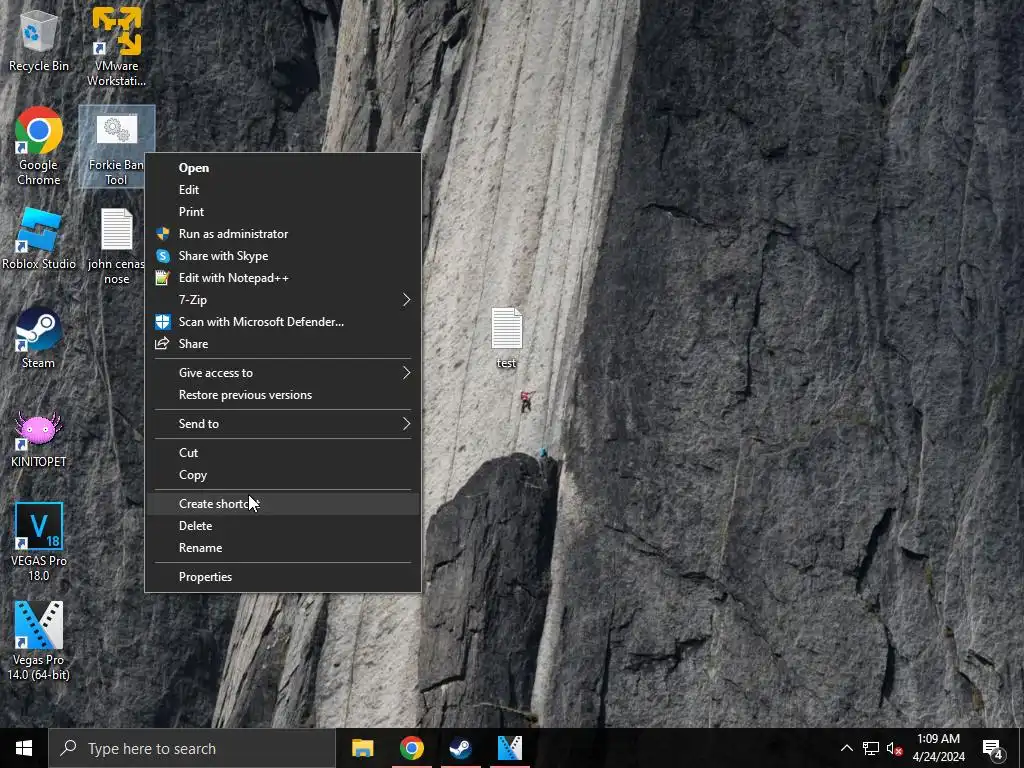The image size is (1024, 768).
Task: Select the test text file on desktop
Action: tap(507, 338)
